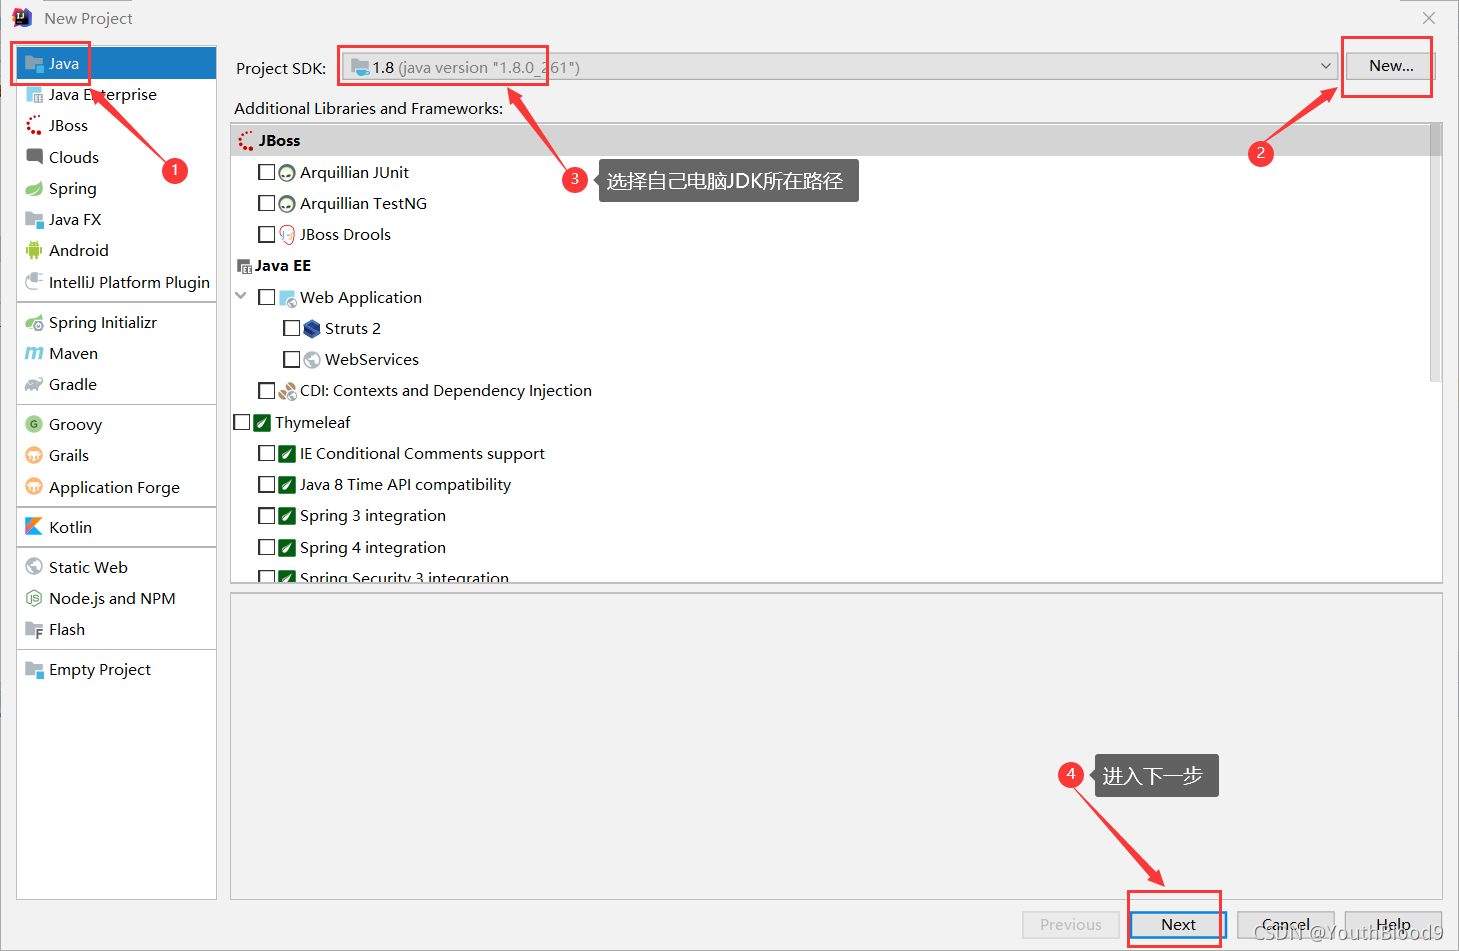Open the Project SDK dropdown

pos(839,67)
